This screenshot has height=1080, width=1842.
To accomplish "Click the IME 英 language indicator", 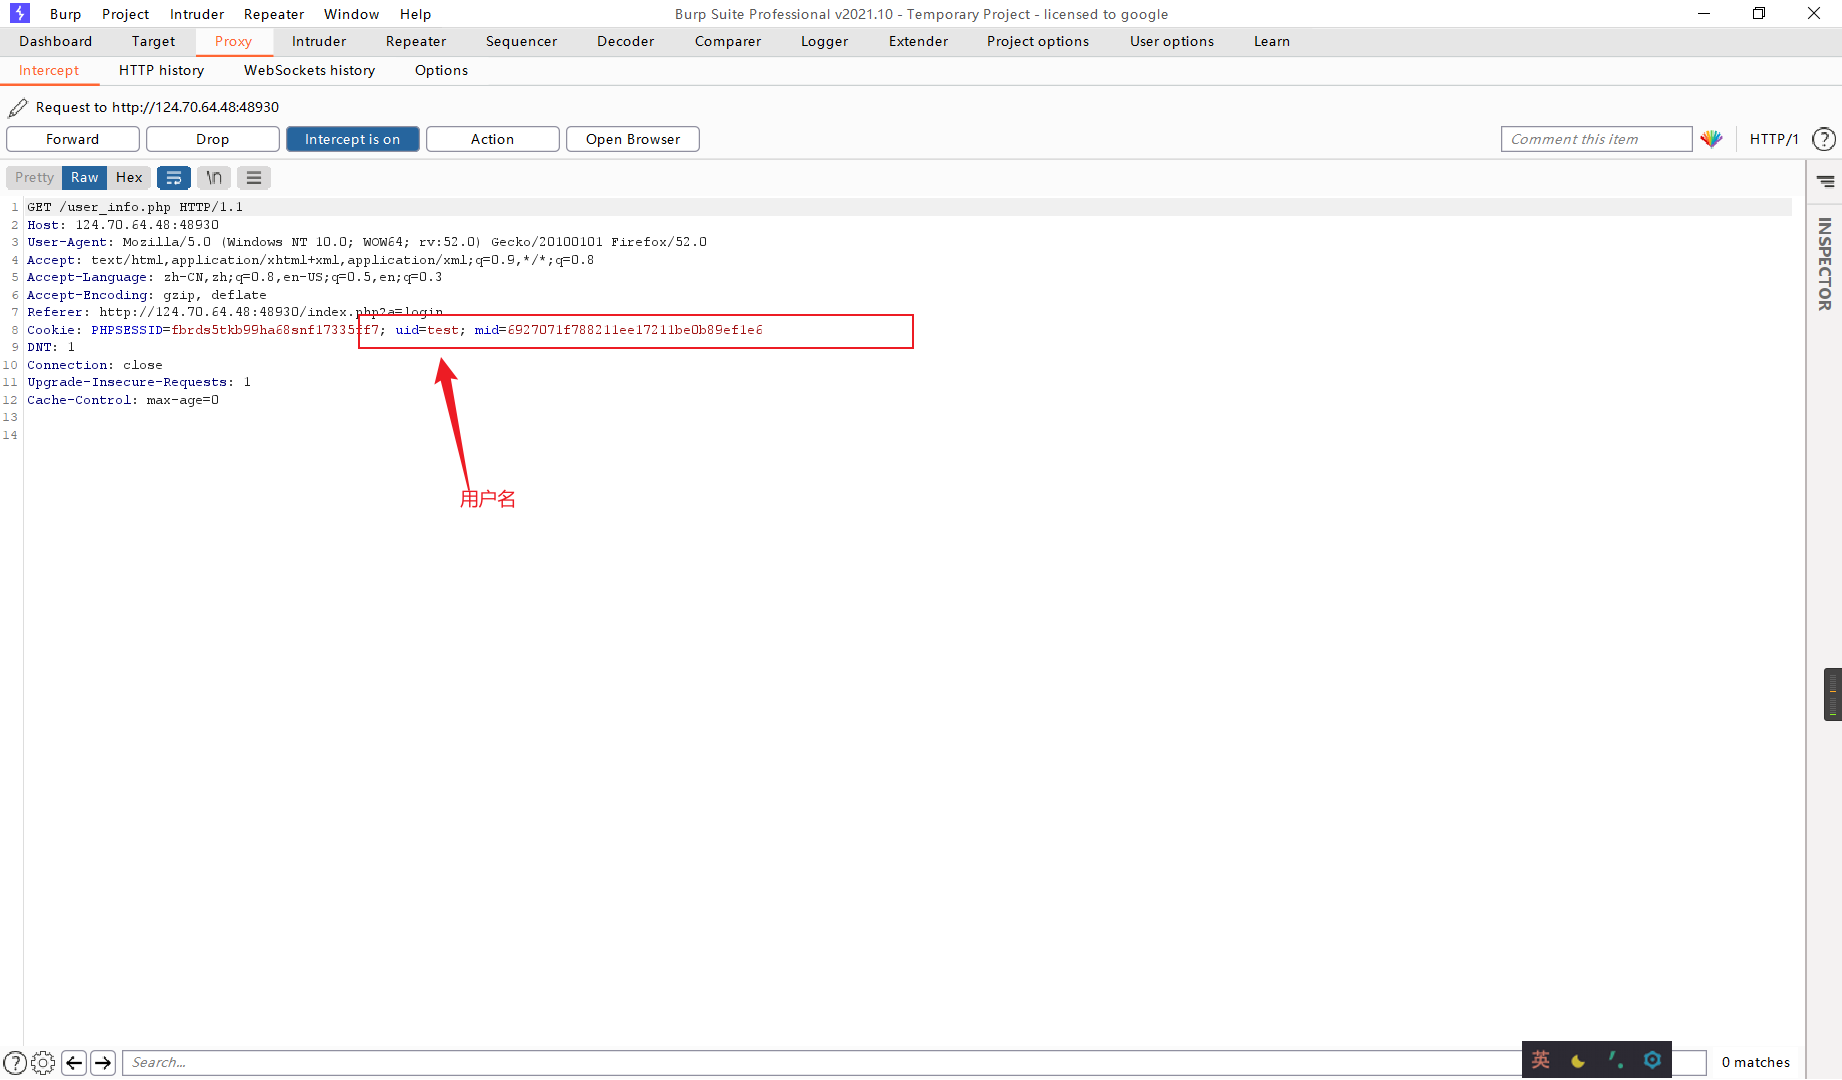I will pyautogui.click(x=1541, y=1060).
